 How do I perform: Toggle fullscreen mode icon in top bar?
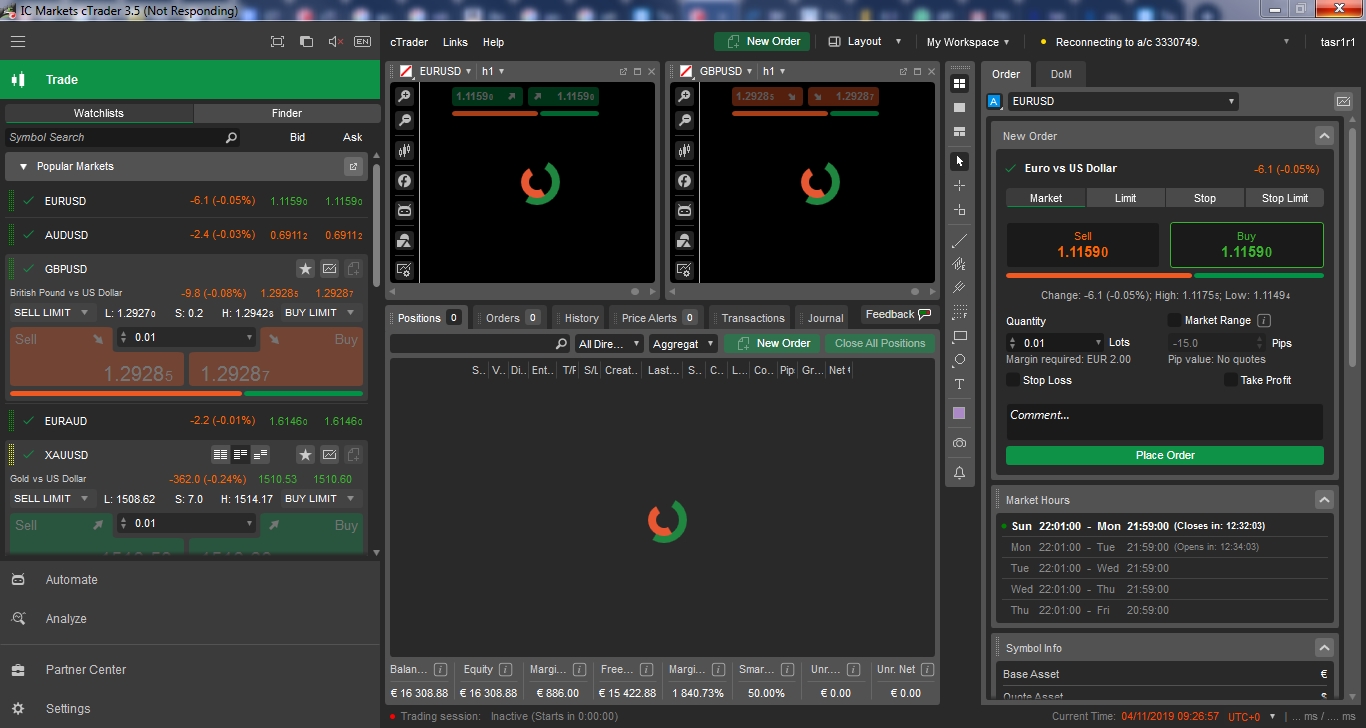[277, 42]
